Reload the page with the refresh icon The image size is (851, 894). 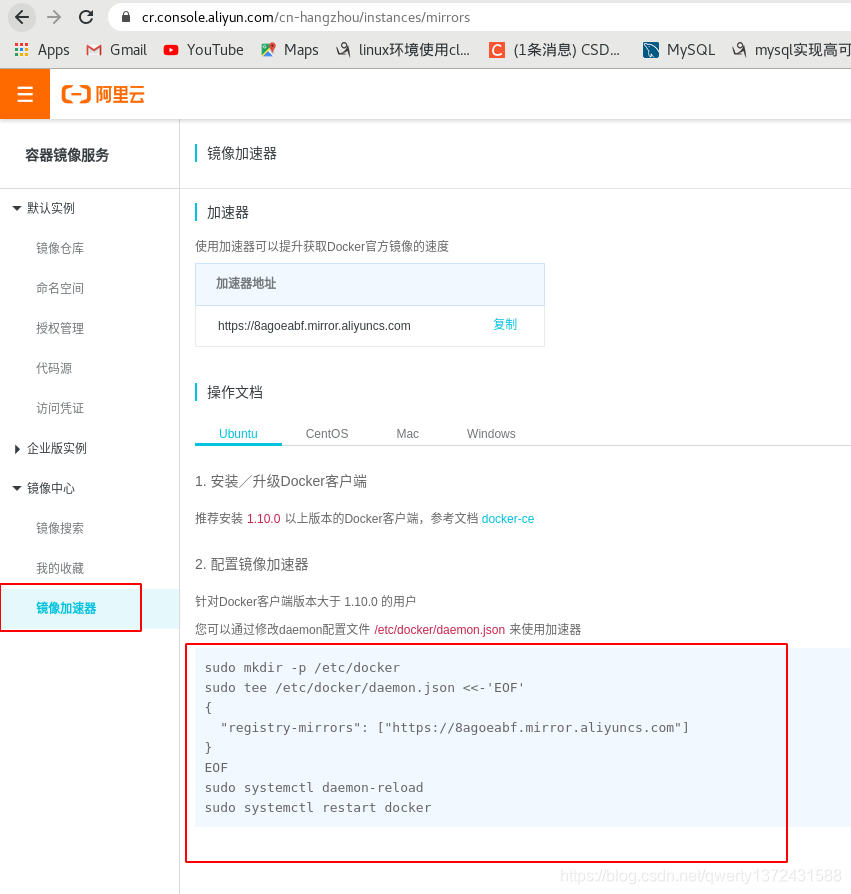(x=86, y=17)
